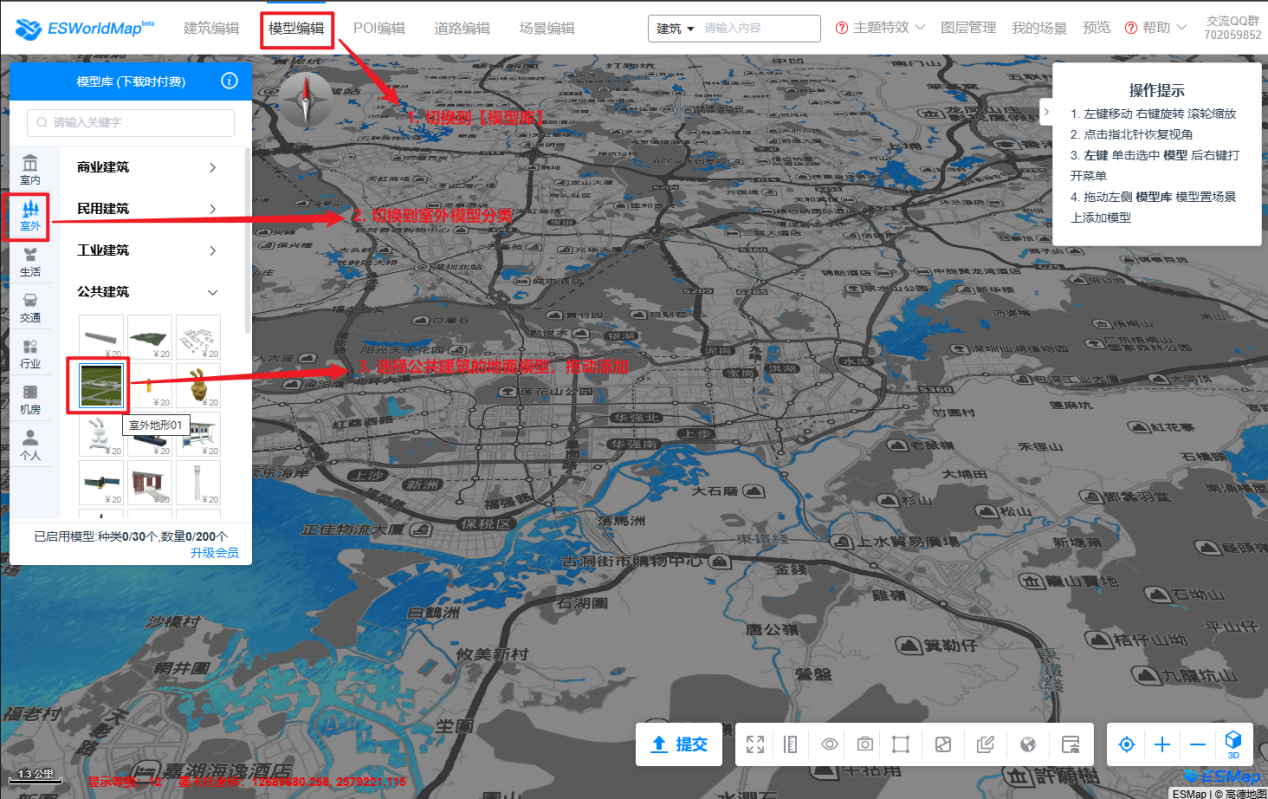1268x799 pixels.
Task: Click the ruler measure tool icon
Action: click(791, 744)
